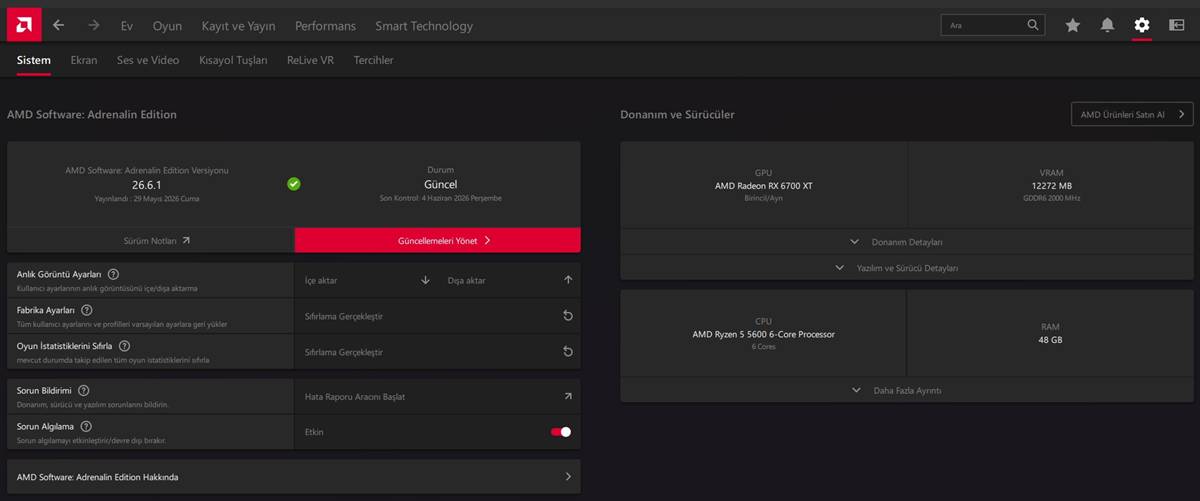Click reset icon in Fabrika Ayarları row
This screenshot has width=1200, height=501.
(x=568, y=316)
